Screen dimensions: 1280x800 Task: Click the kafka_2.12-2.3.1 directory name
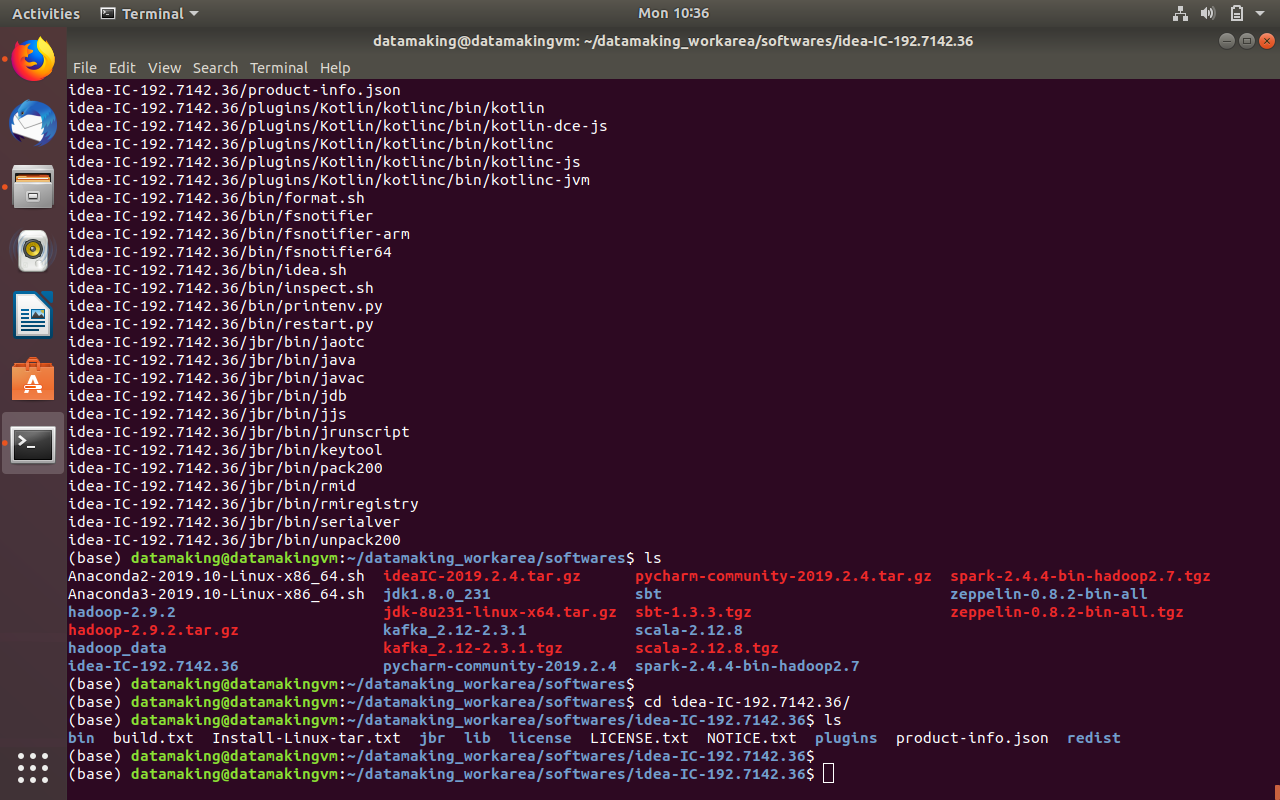(455, 630)
